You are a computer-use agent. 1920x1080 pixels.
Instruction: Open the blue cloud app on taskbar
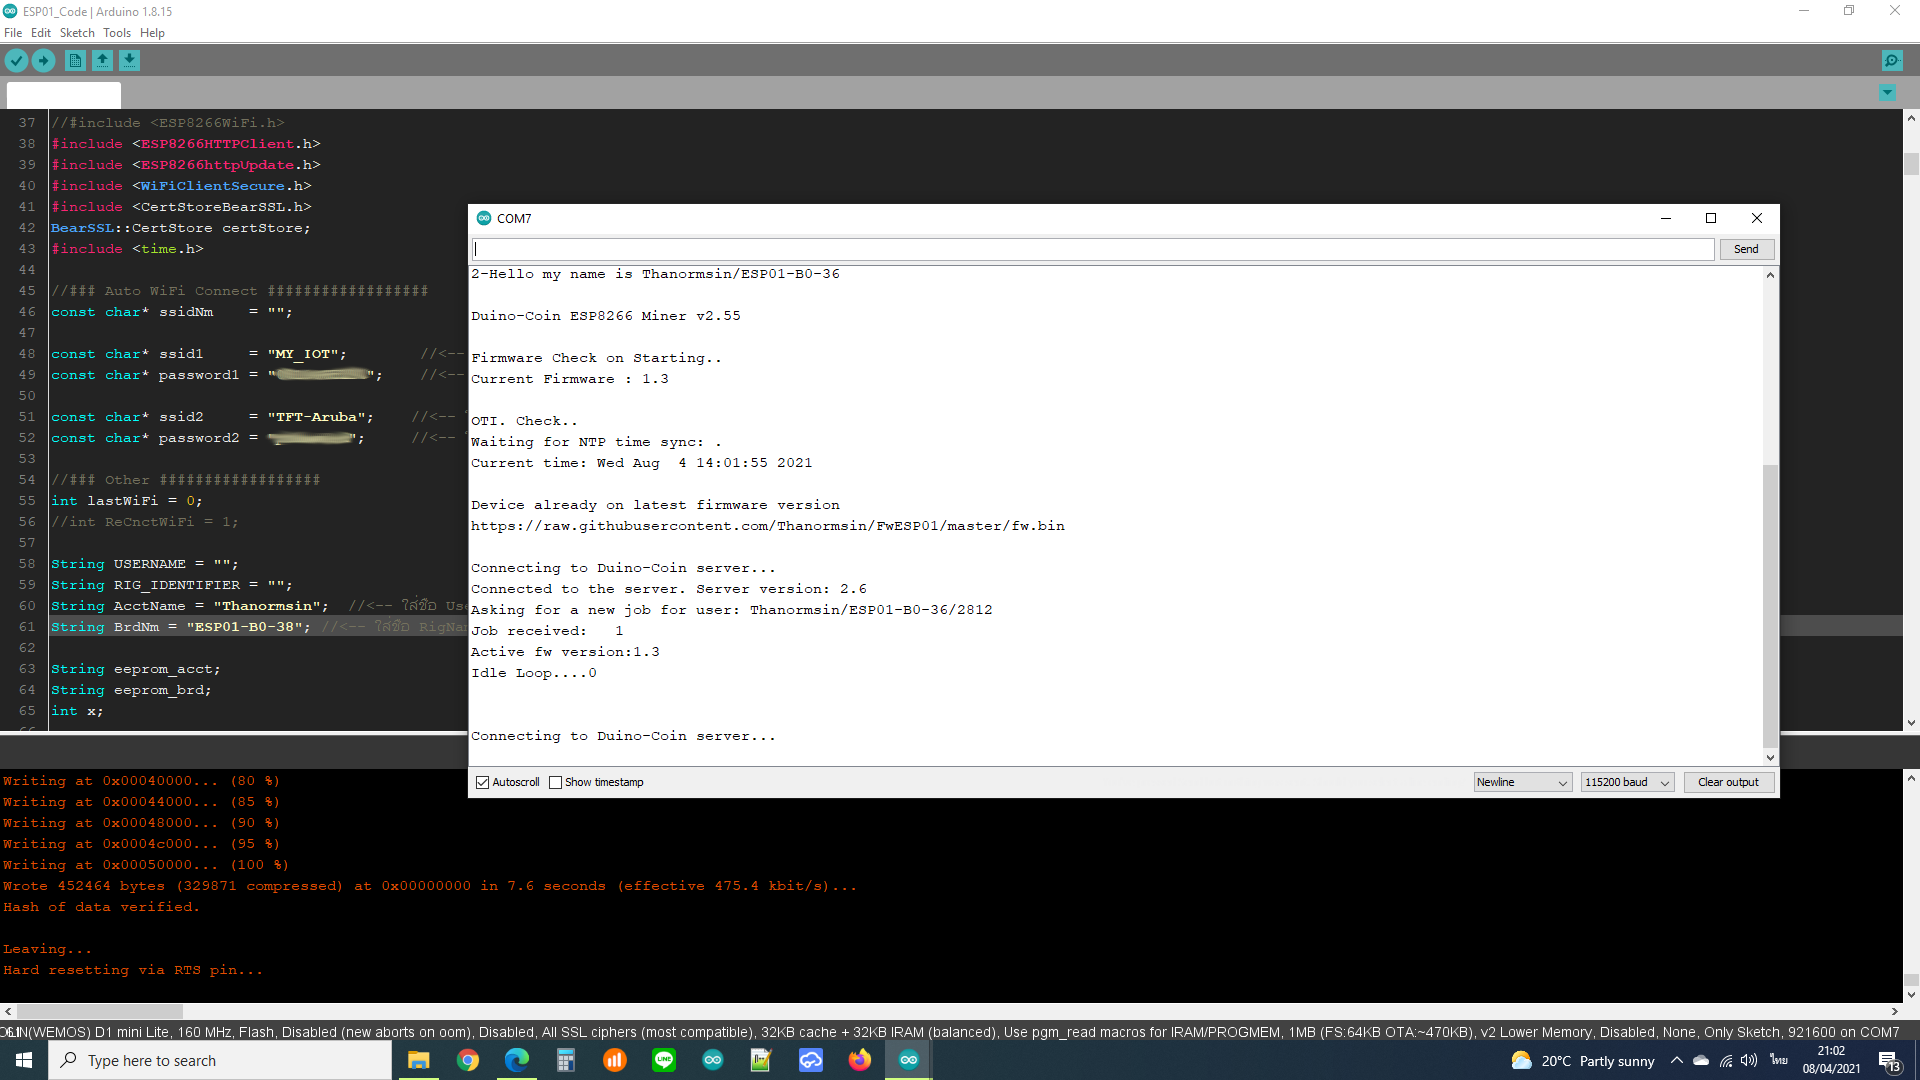point(811,1060)
